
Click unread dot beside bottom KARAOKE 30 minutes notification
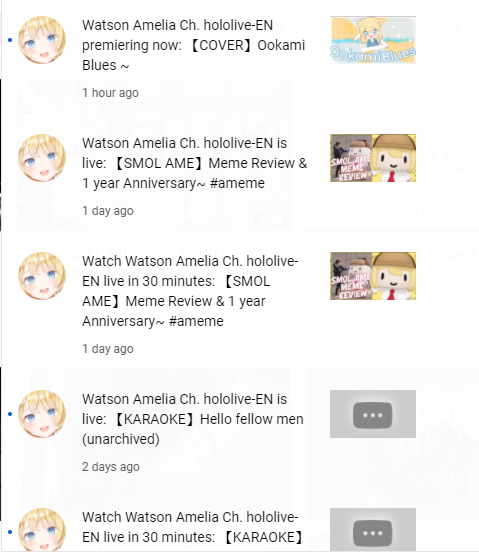10,532
